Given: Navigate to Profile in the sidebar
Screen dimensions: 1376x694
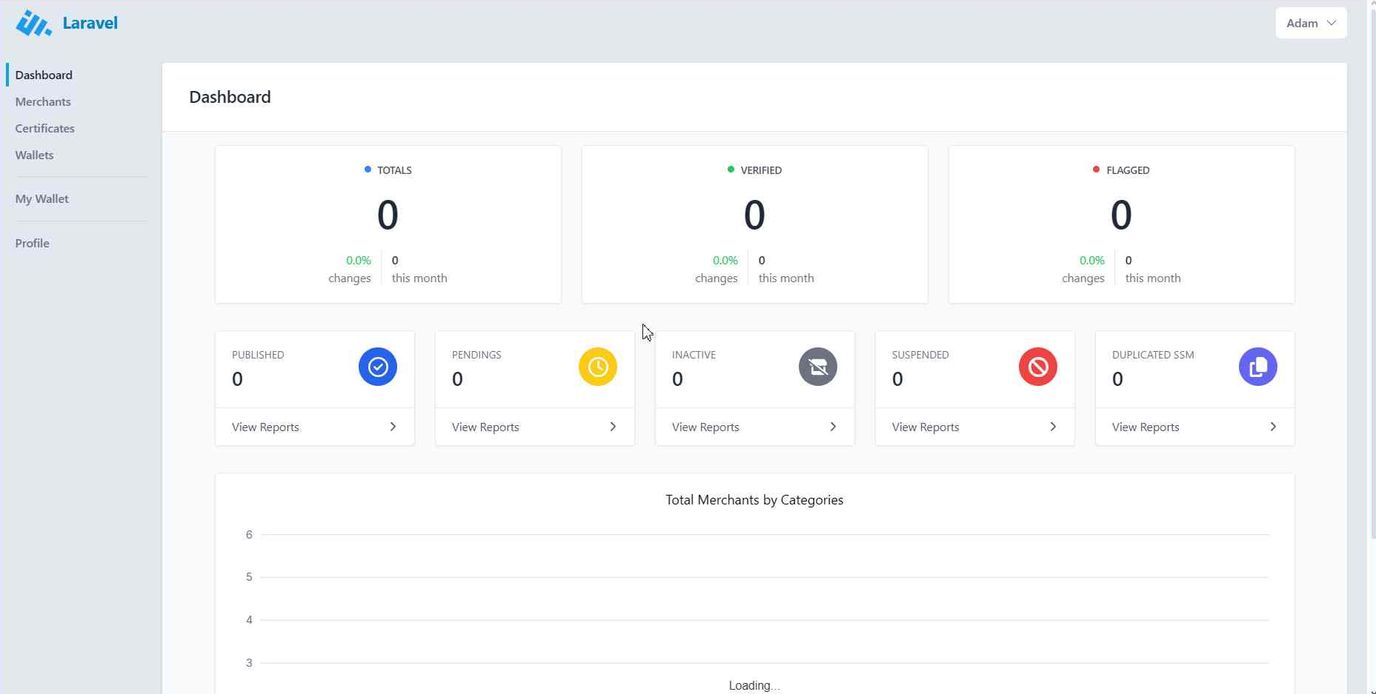Looking at the screenshot, I should pos(32,243).
